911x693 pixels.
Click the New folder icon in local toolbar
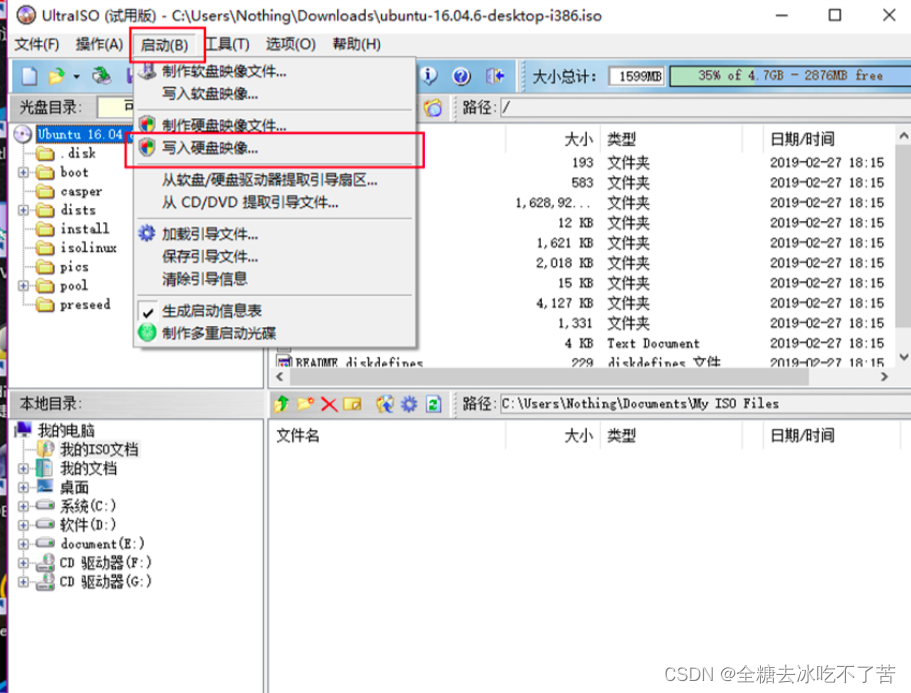[306, 404]
